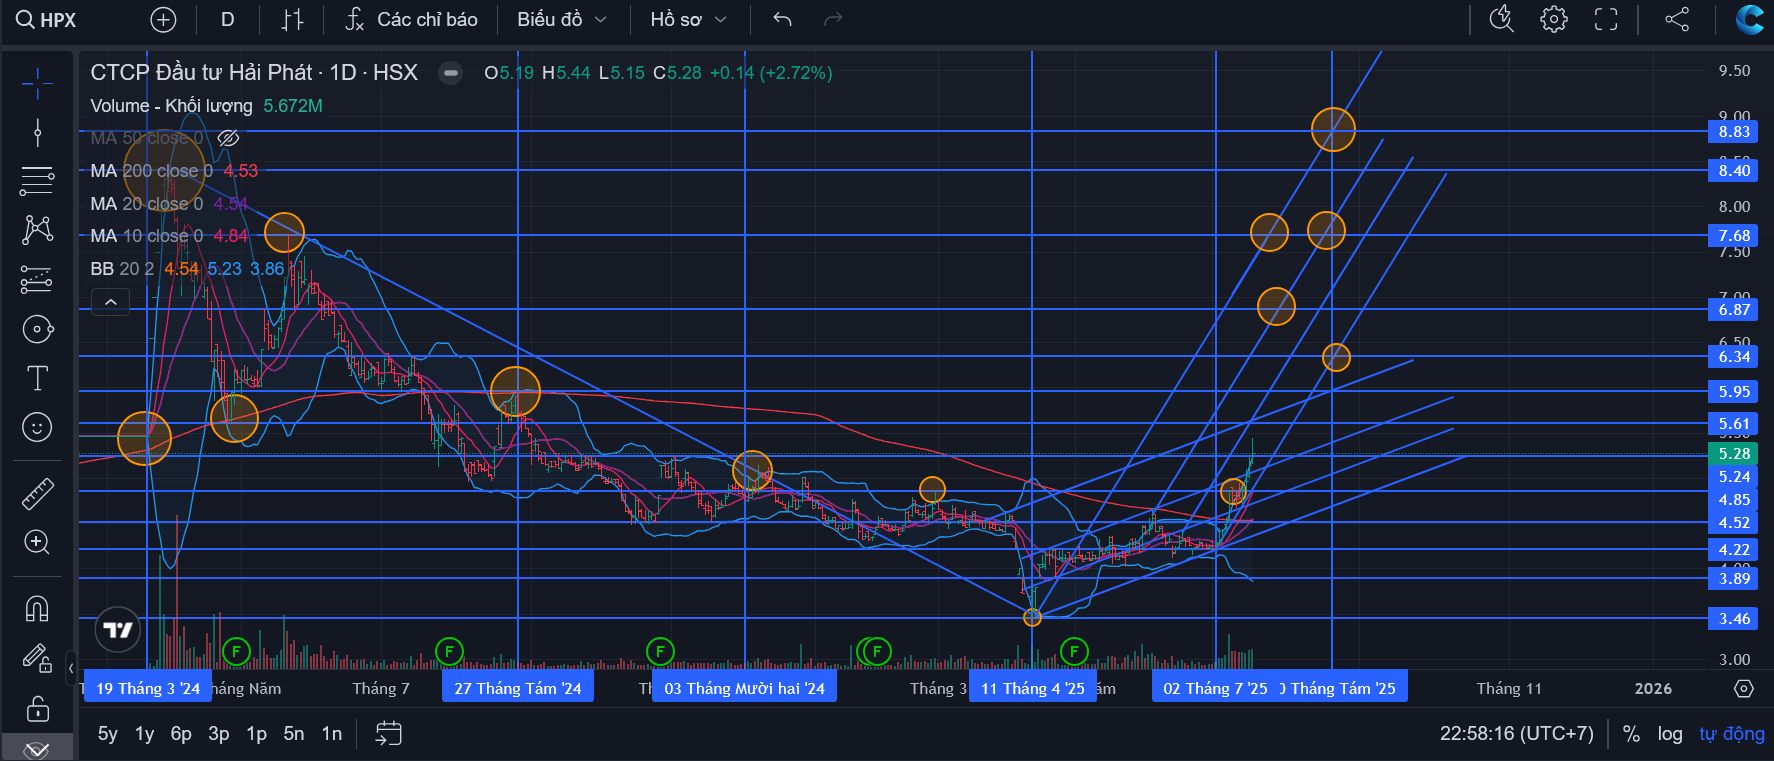
Task: Select the 'BB 20 2' legend
Action: click(122, 269)
